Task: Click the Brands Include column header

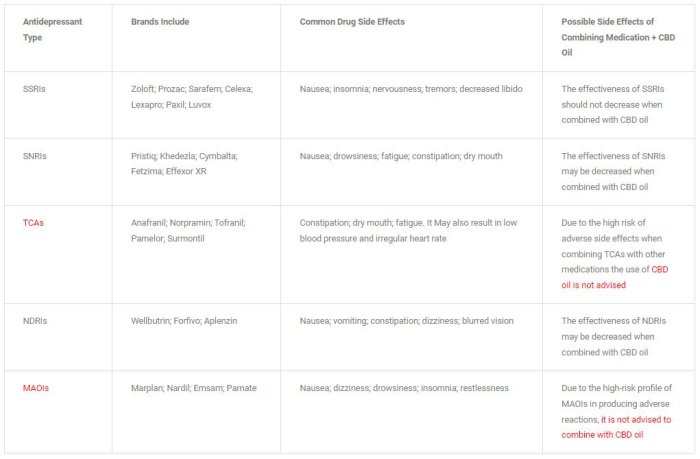Action: (x=160, y=21)
